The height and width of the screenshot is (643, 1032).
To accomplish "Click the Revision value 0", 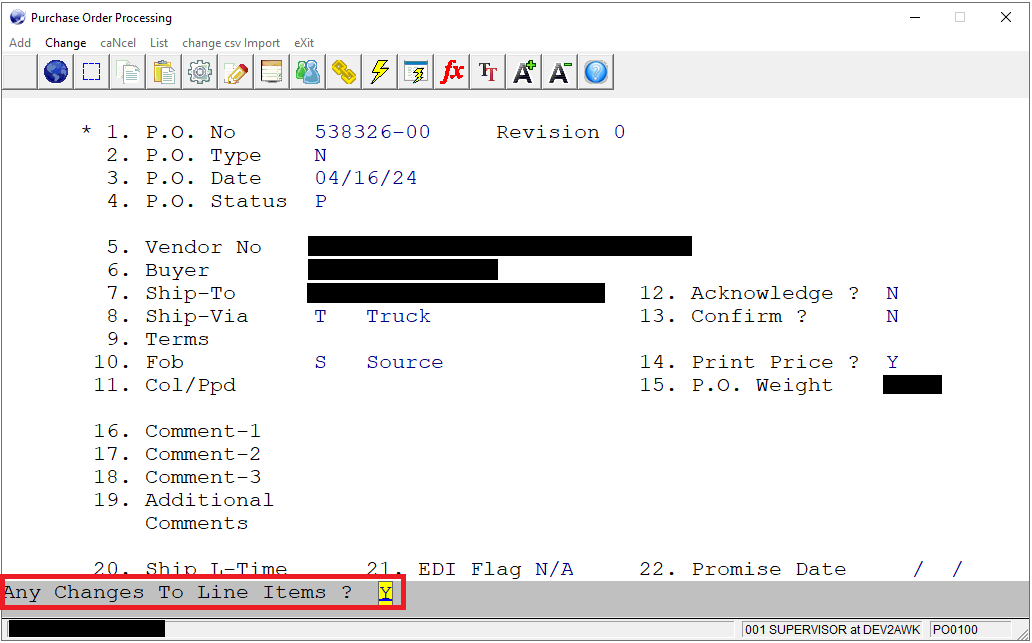I will point(619,132).
